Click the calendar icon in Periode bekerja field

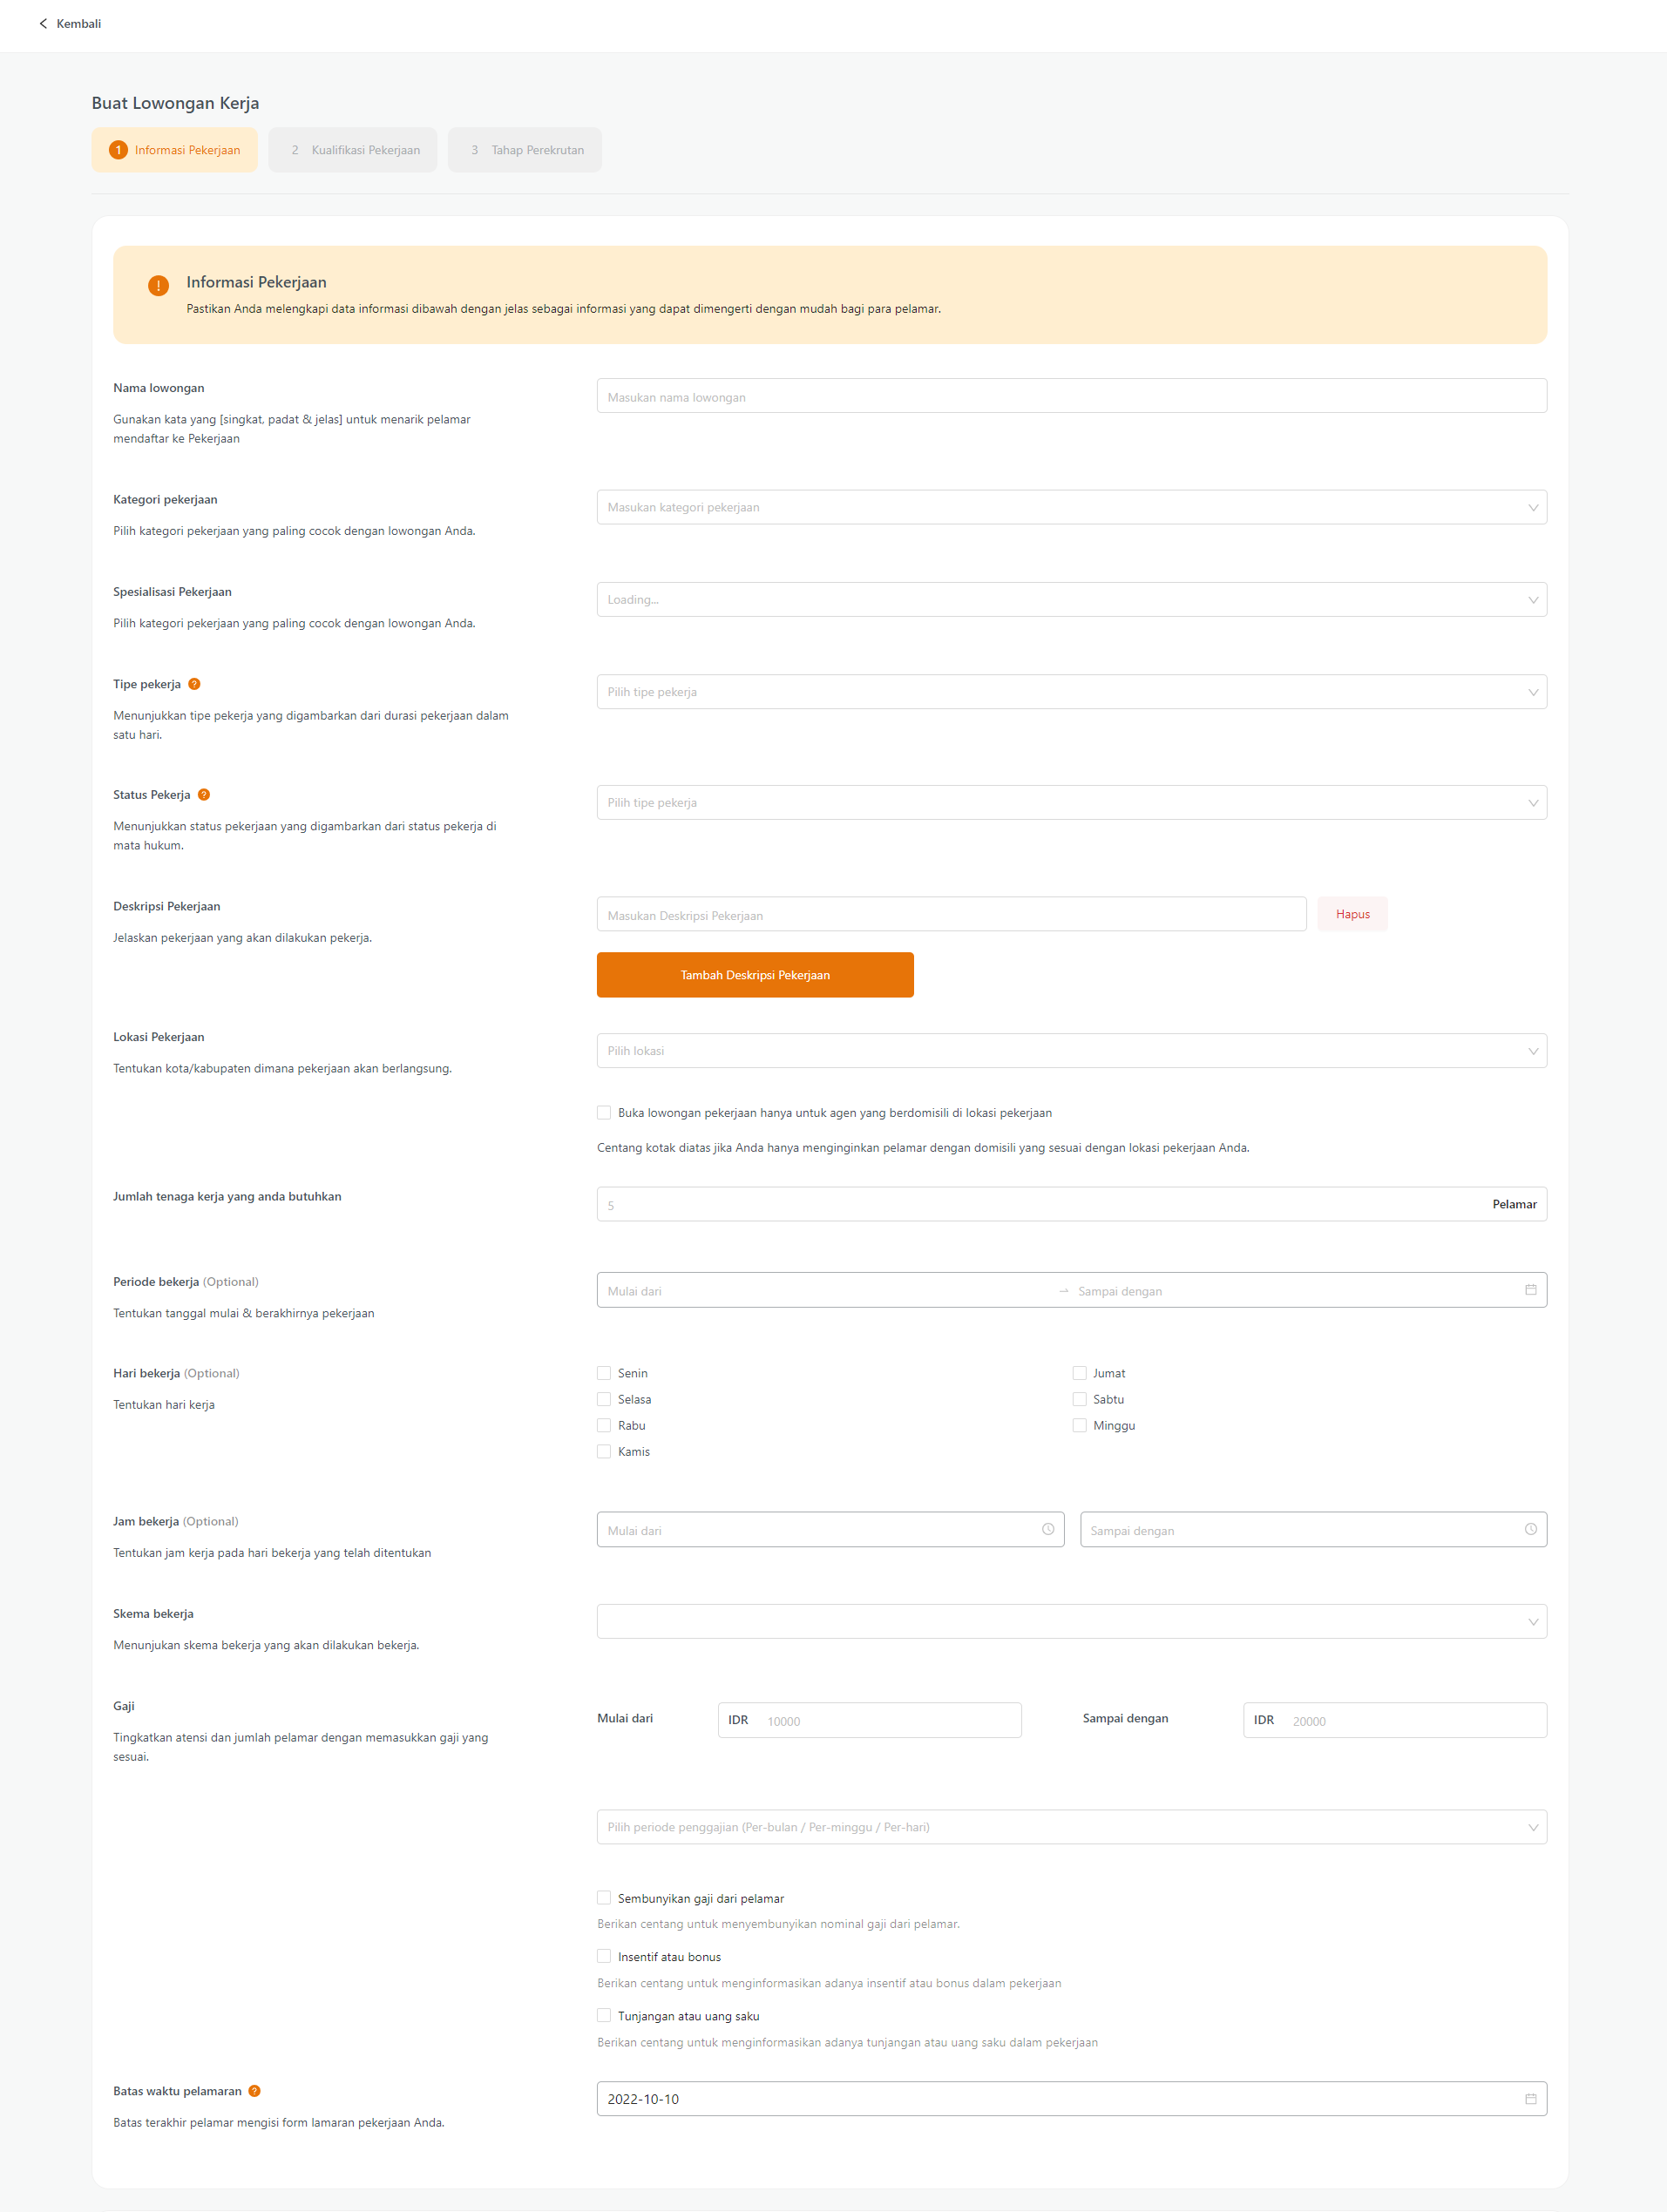[1530, 1290]
